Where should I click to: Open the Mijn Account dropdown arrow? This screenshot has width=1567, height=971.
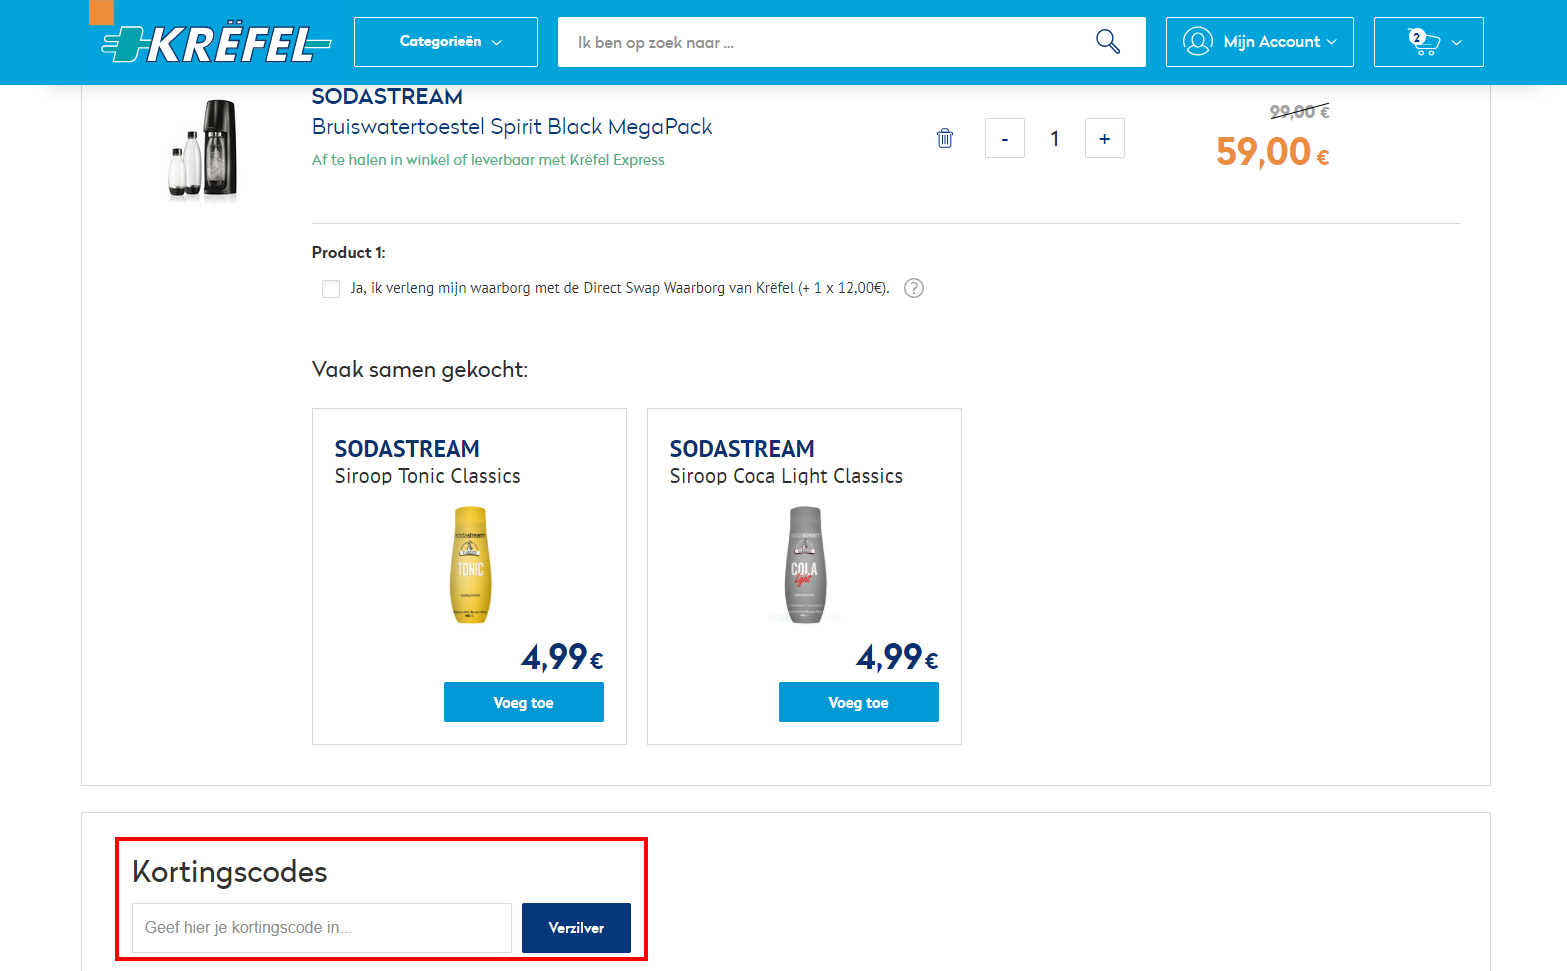1332,42
